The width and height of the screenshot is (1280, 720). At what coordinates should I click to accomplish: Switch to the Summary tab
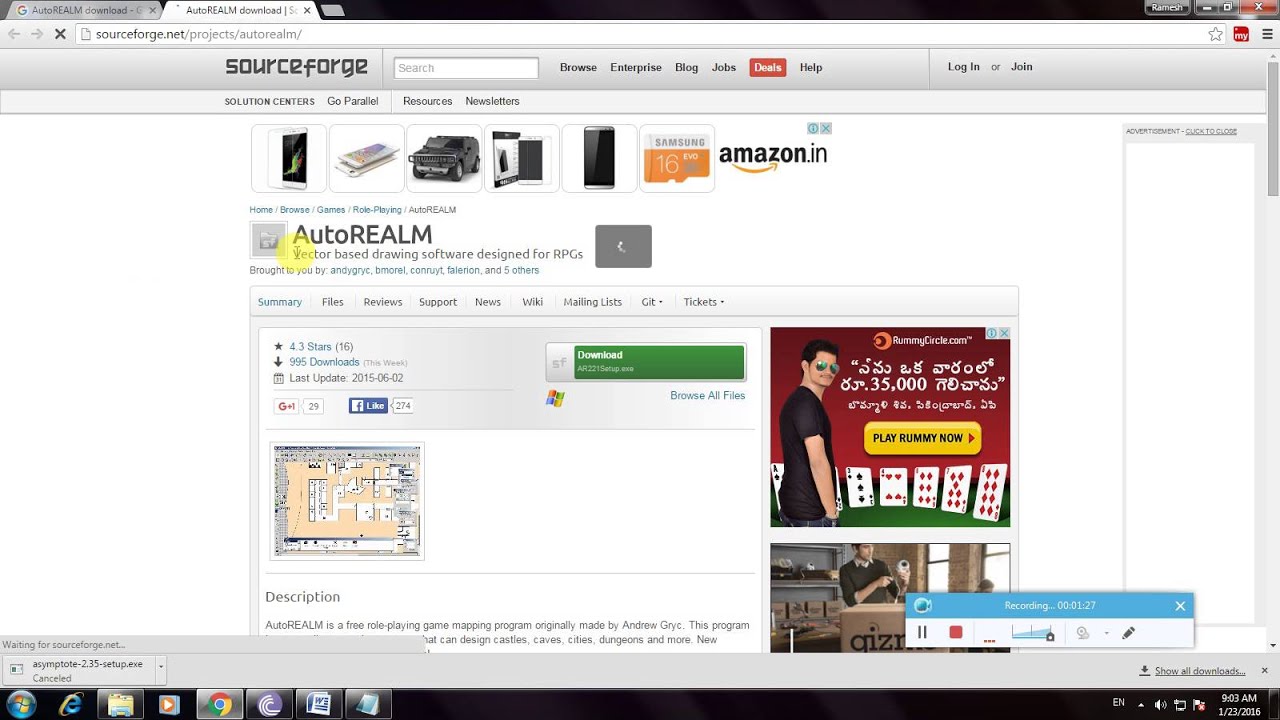click(280, 302)
